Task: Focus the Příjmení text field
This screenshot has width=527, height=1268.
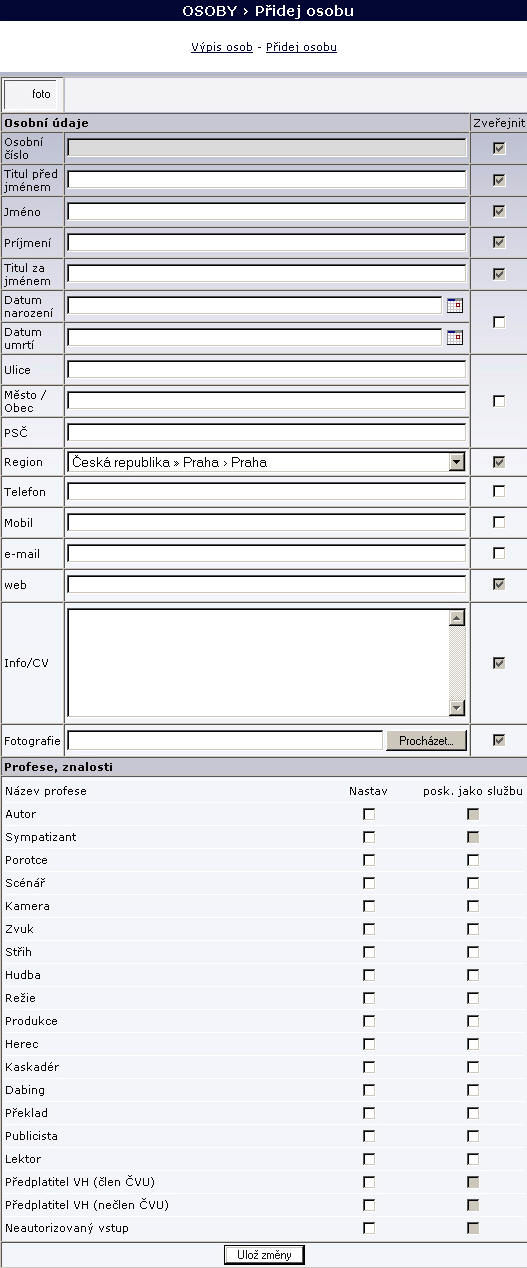Action: click(266, 243)
